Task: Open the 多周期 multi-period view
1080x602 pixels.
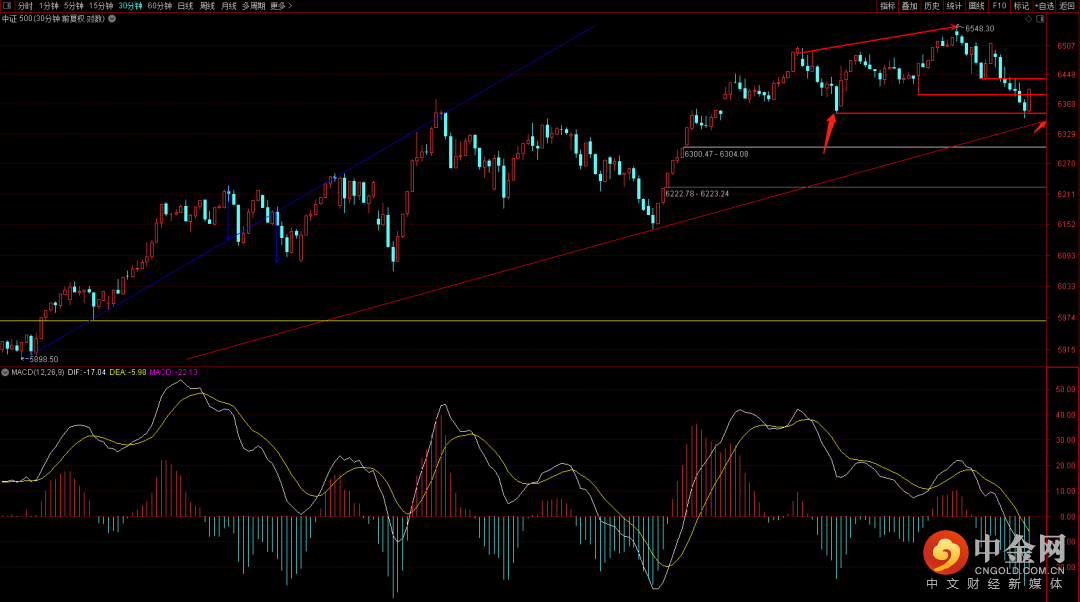Action: coord(253,6)
